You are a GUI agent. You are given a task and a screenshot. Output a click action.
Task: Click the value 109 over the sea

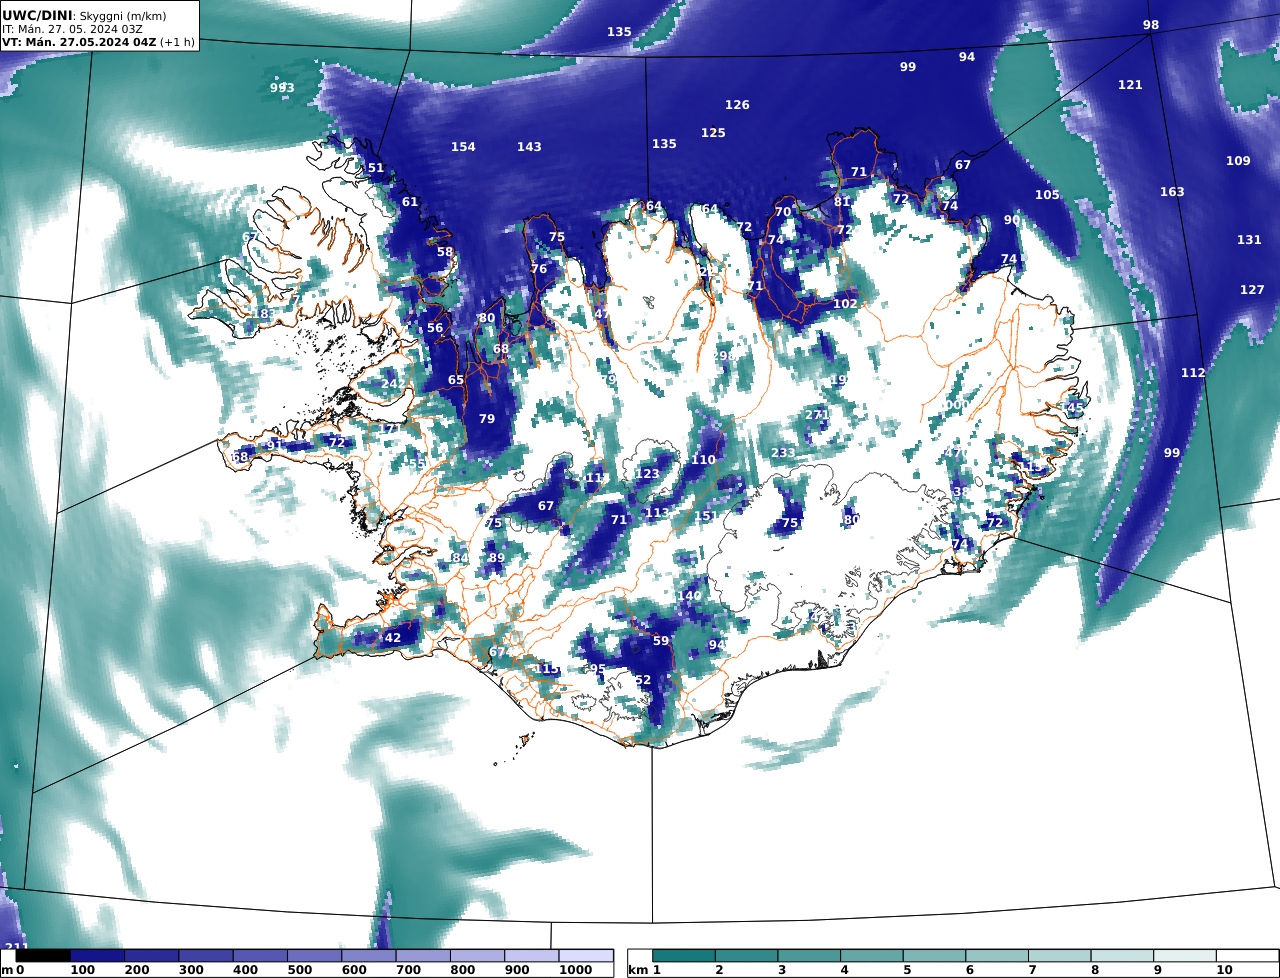pyautogui.click(x=1238, y=161)
